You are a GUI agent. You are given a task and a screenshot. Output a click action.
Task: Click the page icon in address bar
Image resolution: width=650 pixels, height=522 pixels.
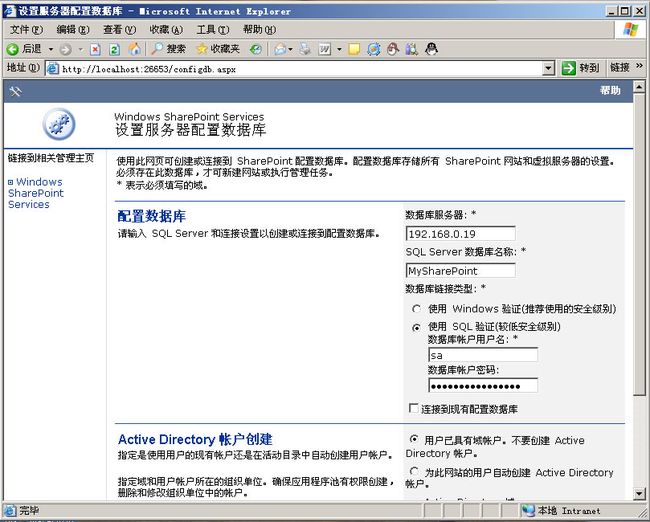[x=52, y=68]
